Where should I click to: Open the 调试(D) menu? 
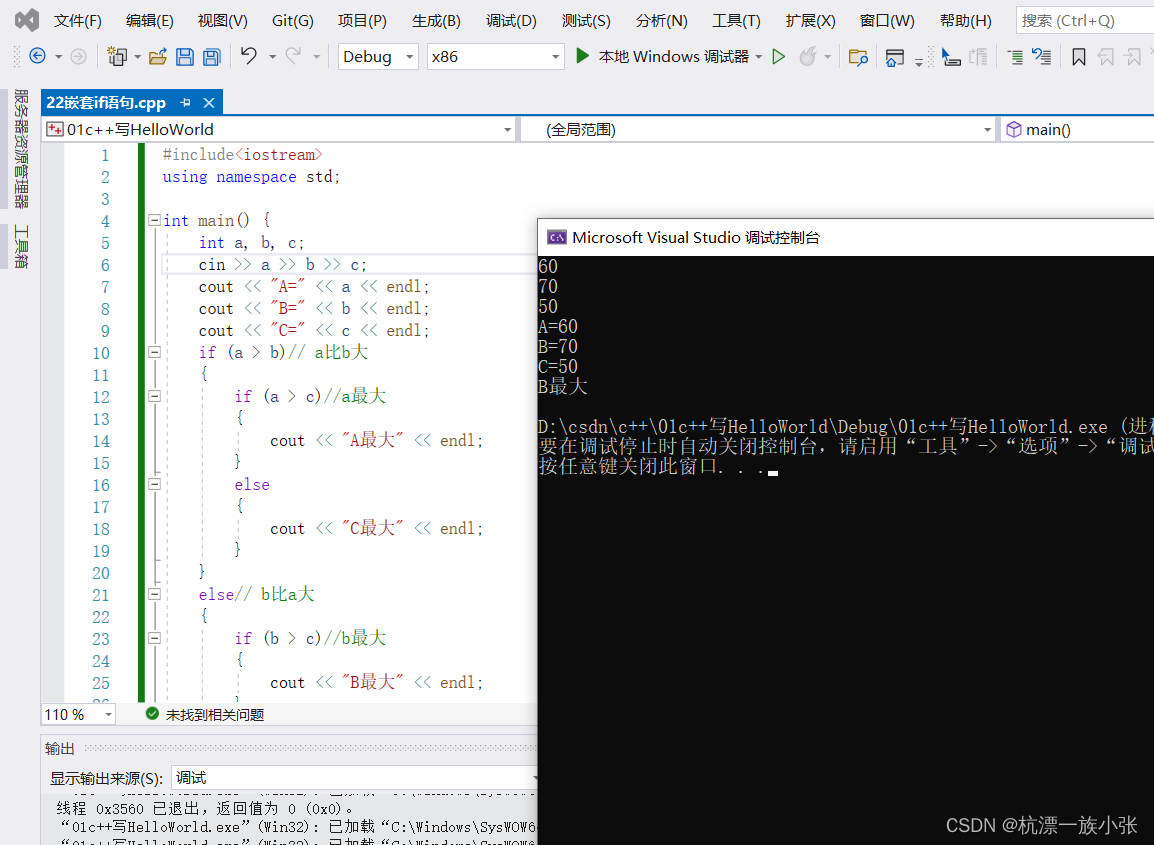pos(511,21)
